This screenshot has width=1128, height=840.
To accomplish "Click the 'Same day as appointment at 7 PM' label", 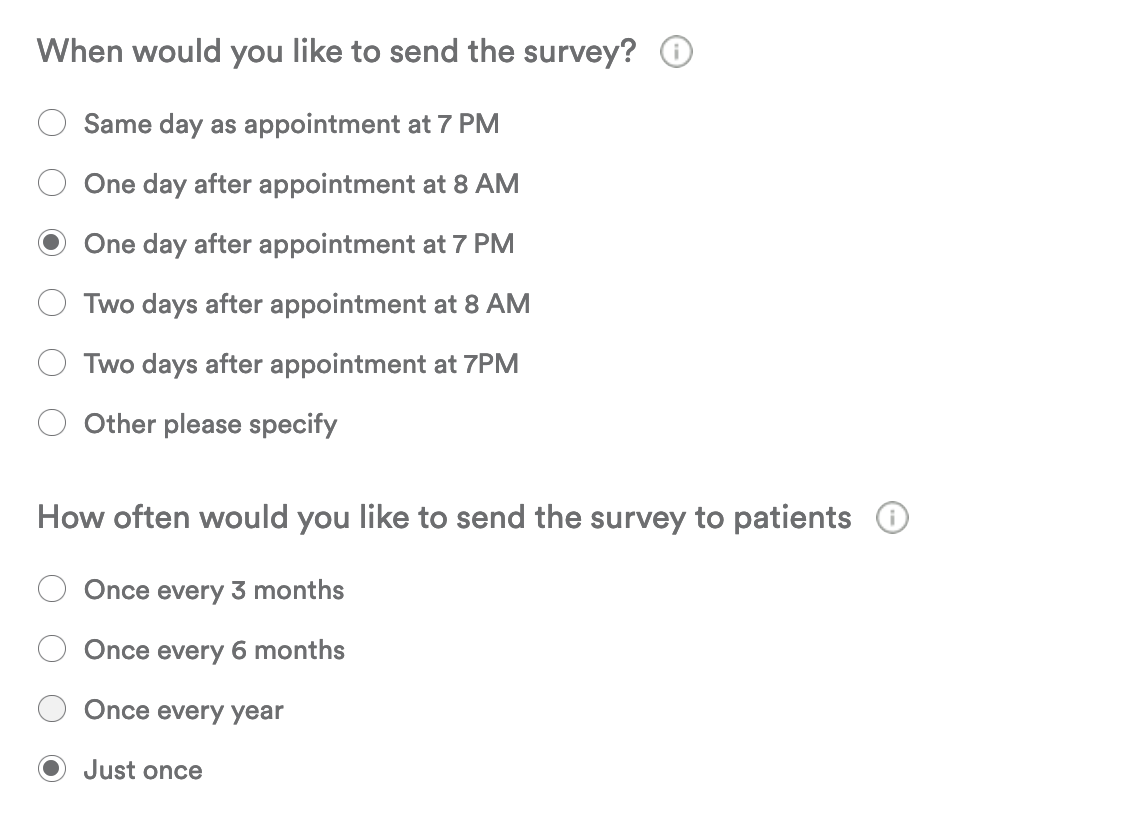I will point(291,124).
